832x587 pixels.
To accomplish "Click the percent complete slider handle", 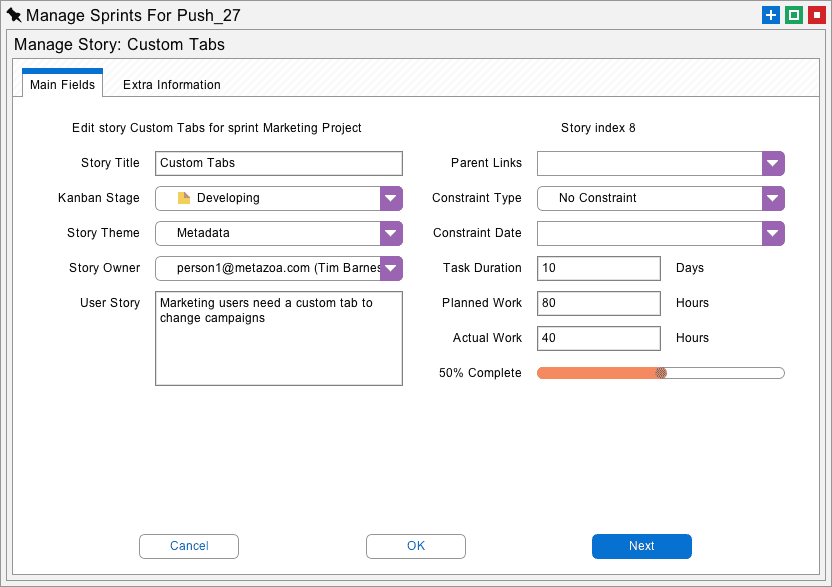I will tap(661, 373).
